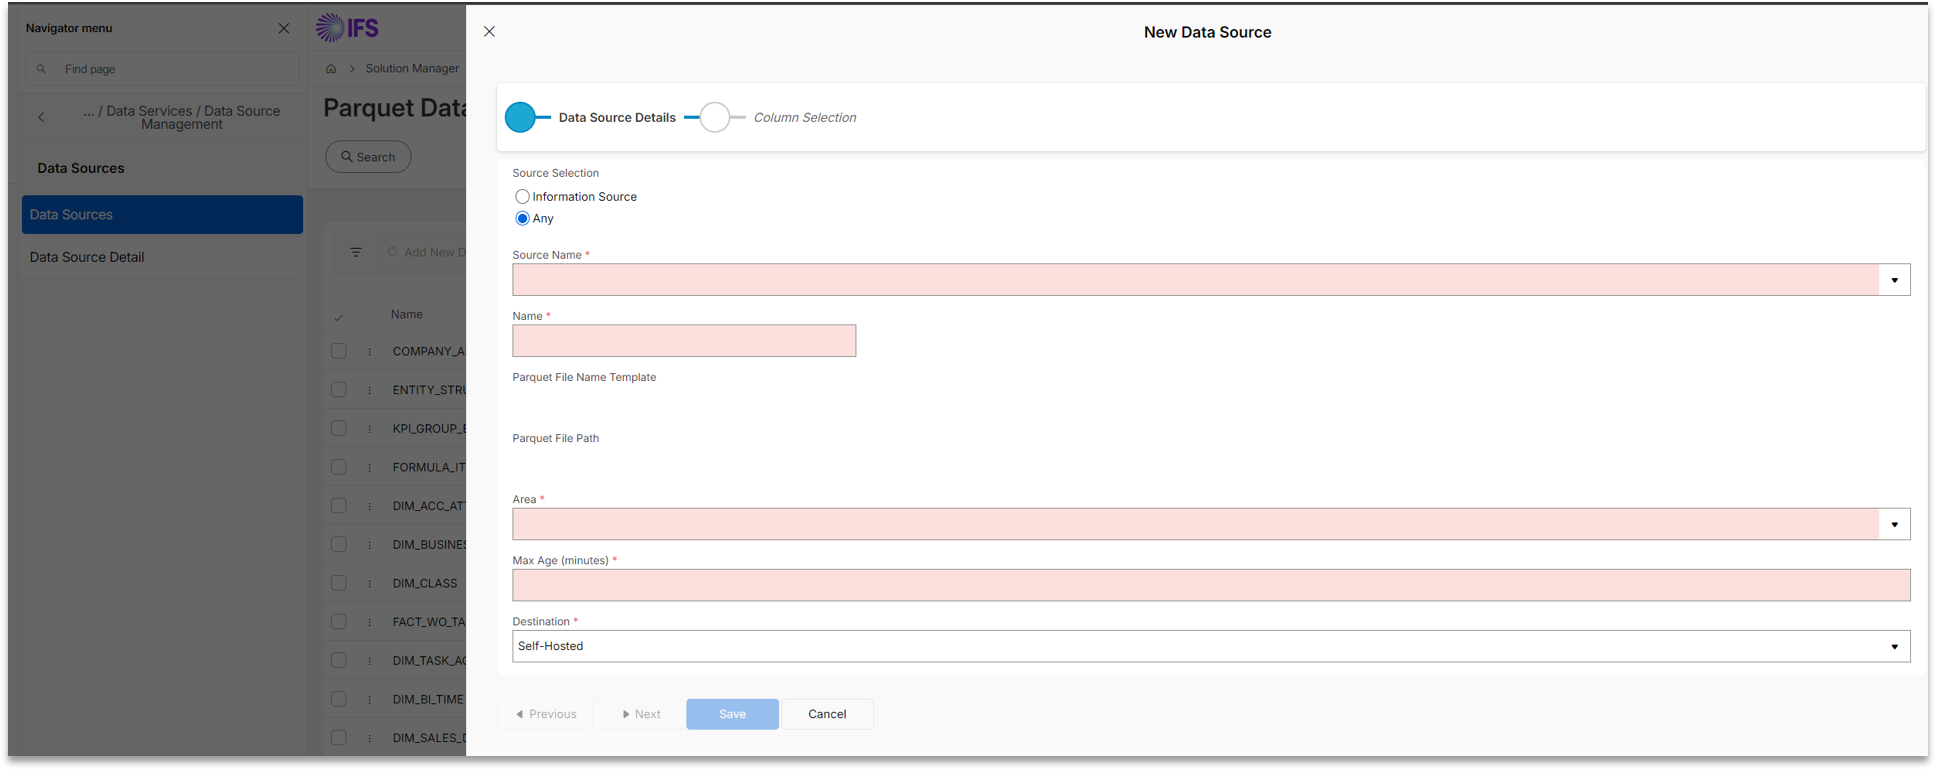
Task: Open the row menu for COMPANY_A row
Action: [369, 351]
